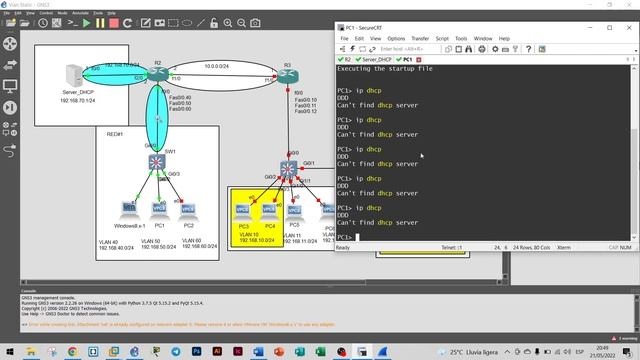Select the draw ellipse tool

point(187,23)
